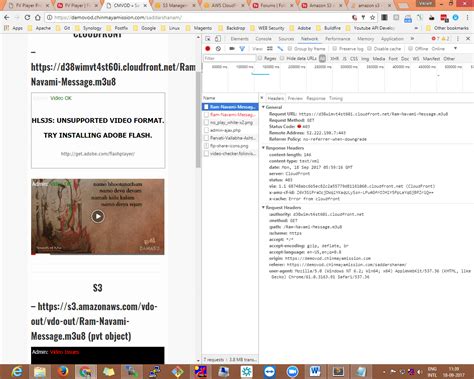The width and height of the screenshot is (474, 379).
Task: Check the Disable cache option
Action: point(369,49)
